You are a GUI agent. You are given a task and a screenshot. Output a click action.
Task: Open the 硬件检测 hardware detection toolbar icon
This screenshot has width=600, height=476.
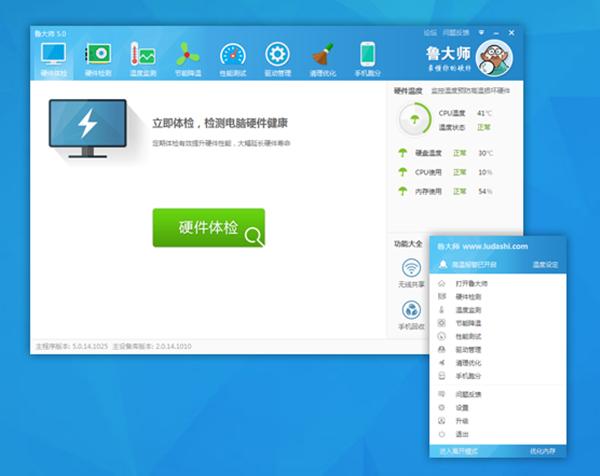(x=98, y=59)
